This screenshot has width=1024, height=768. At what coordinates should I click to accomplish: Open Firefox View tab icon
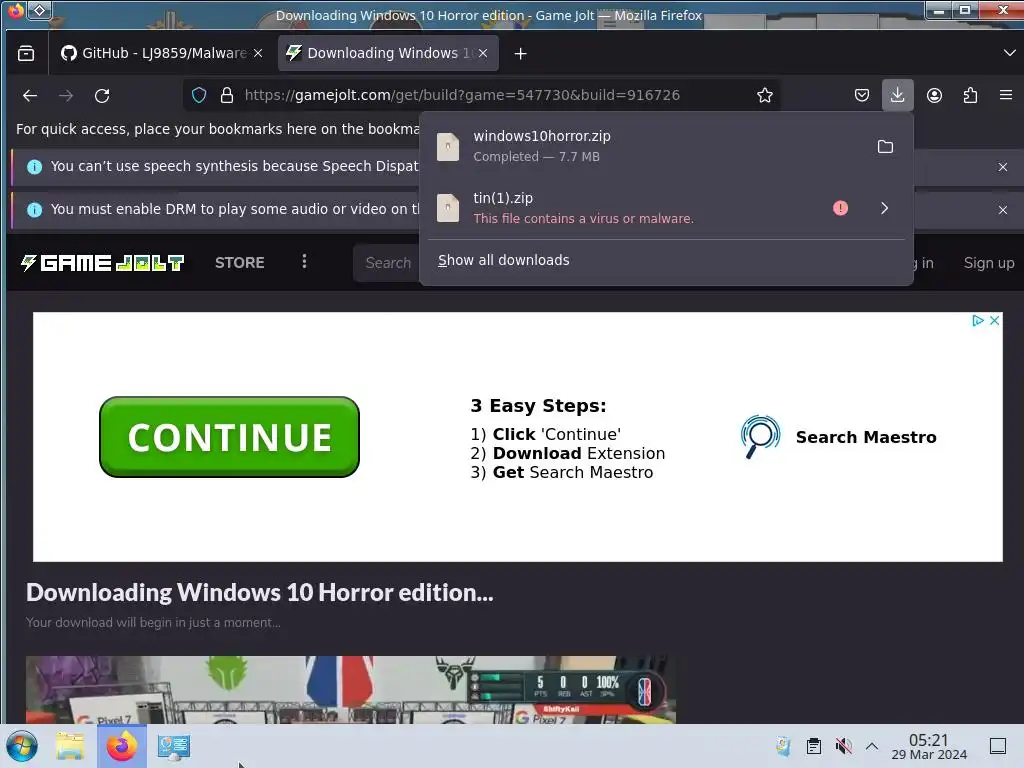click(26, 54)
